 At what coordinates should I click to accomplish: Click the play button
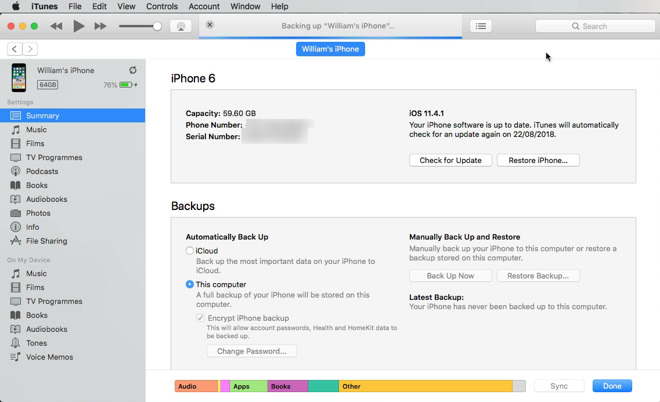point(78,26)
